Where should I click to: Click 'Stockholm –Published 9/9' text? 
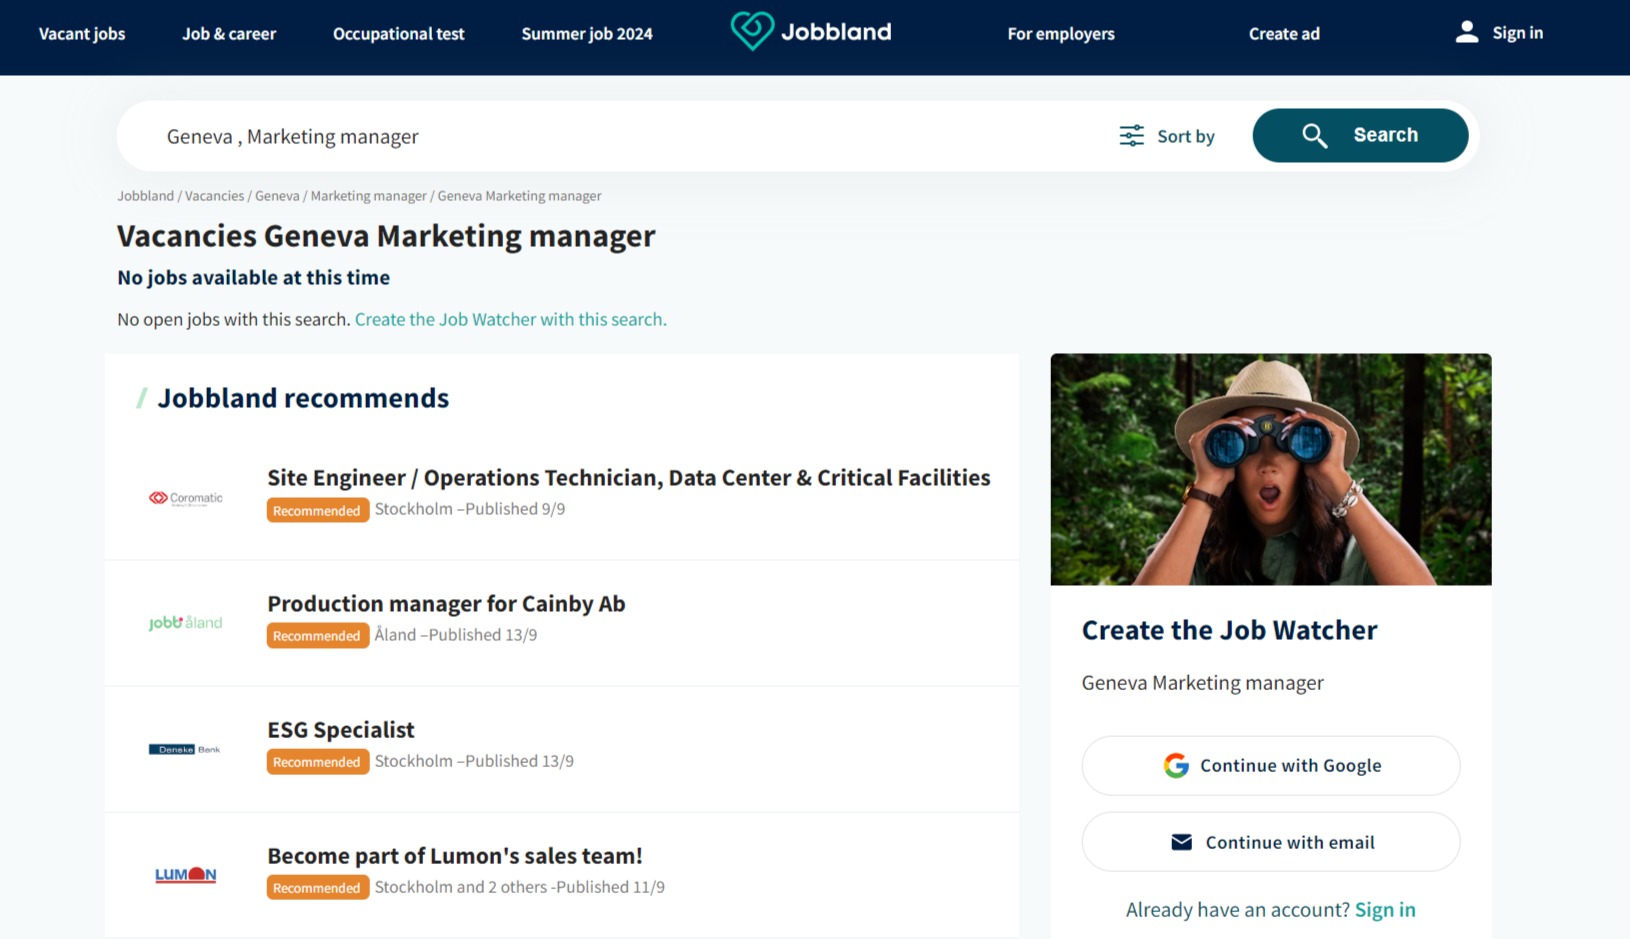470,509
